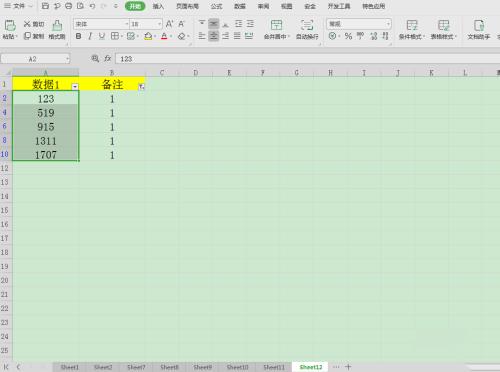Click the previous sheet arrow
The height and width of the screenshot is (372, 500).
[x=18, y=367]
